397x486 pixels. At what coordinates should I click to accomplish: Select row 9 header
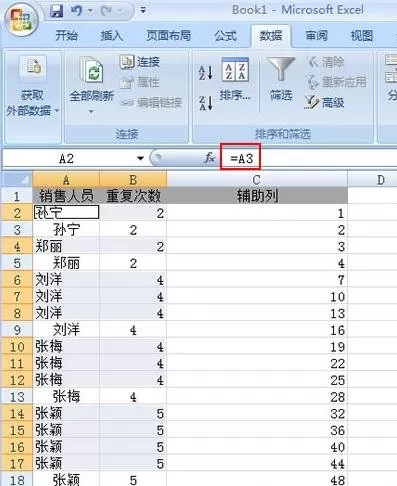(17, 329)
